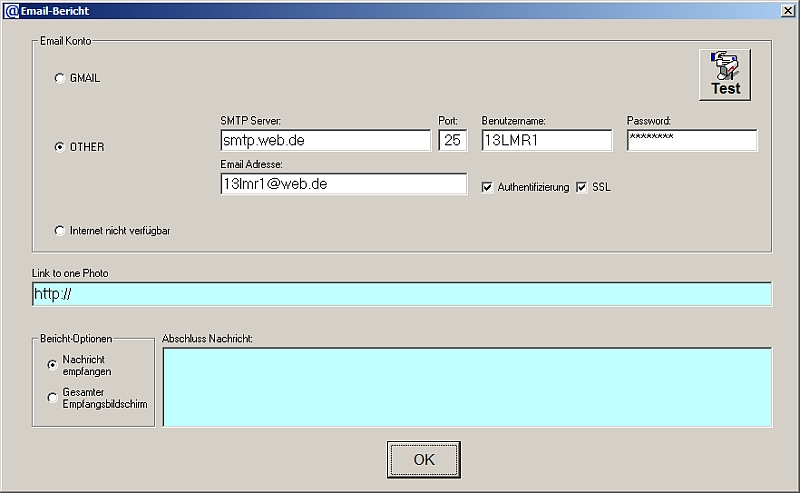Viewport: 800px width, 493px height.
Task: Choose Gesamter Empfangsbildschirm report option
Action: [53, 398]
